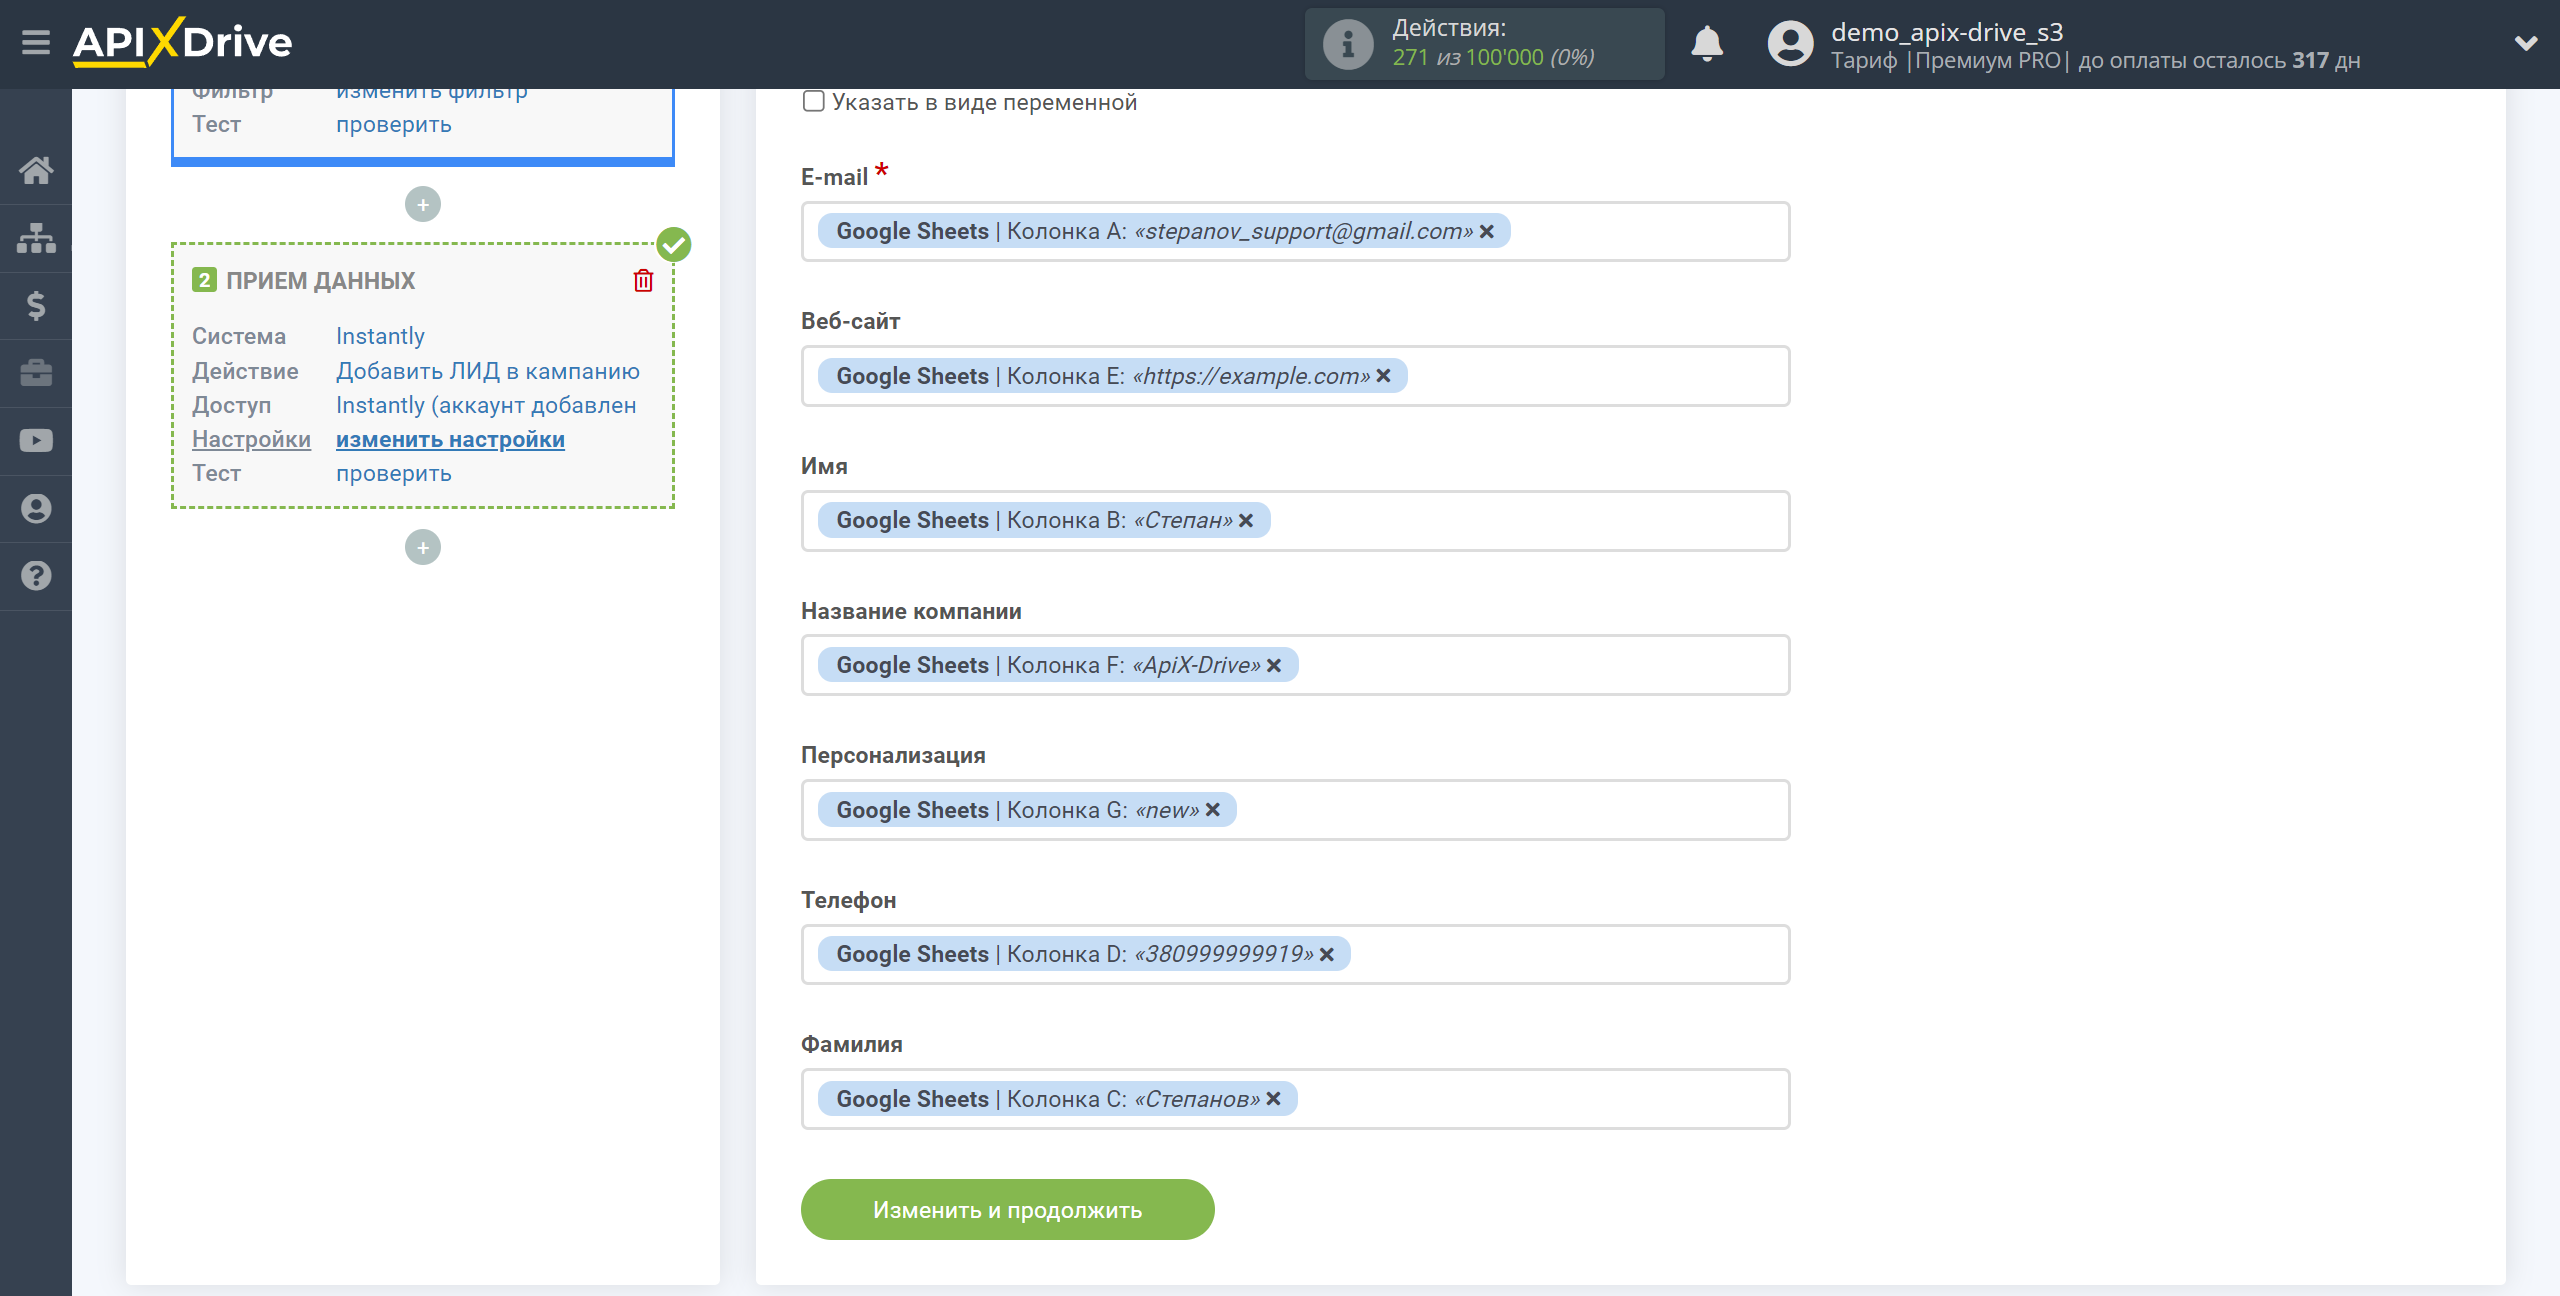This screenshot has width=2560, height=1296.
Task: Remove the Колонка F company tag
Action: point(1274,666)
